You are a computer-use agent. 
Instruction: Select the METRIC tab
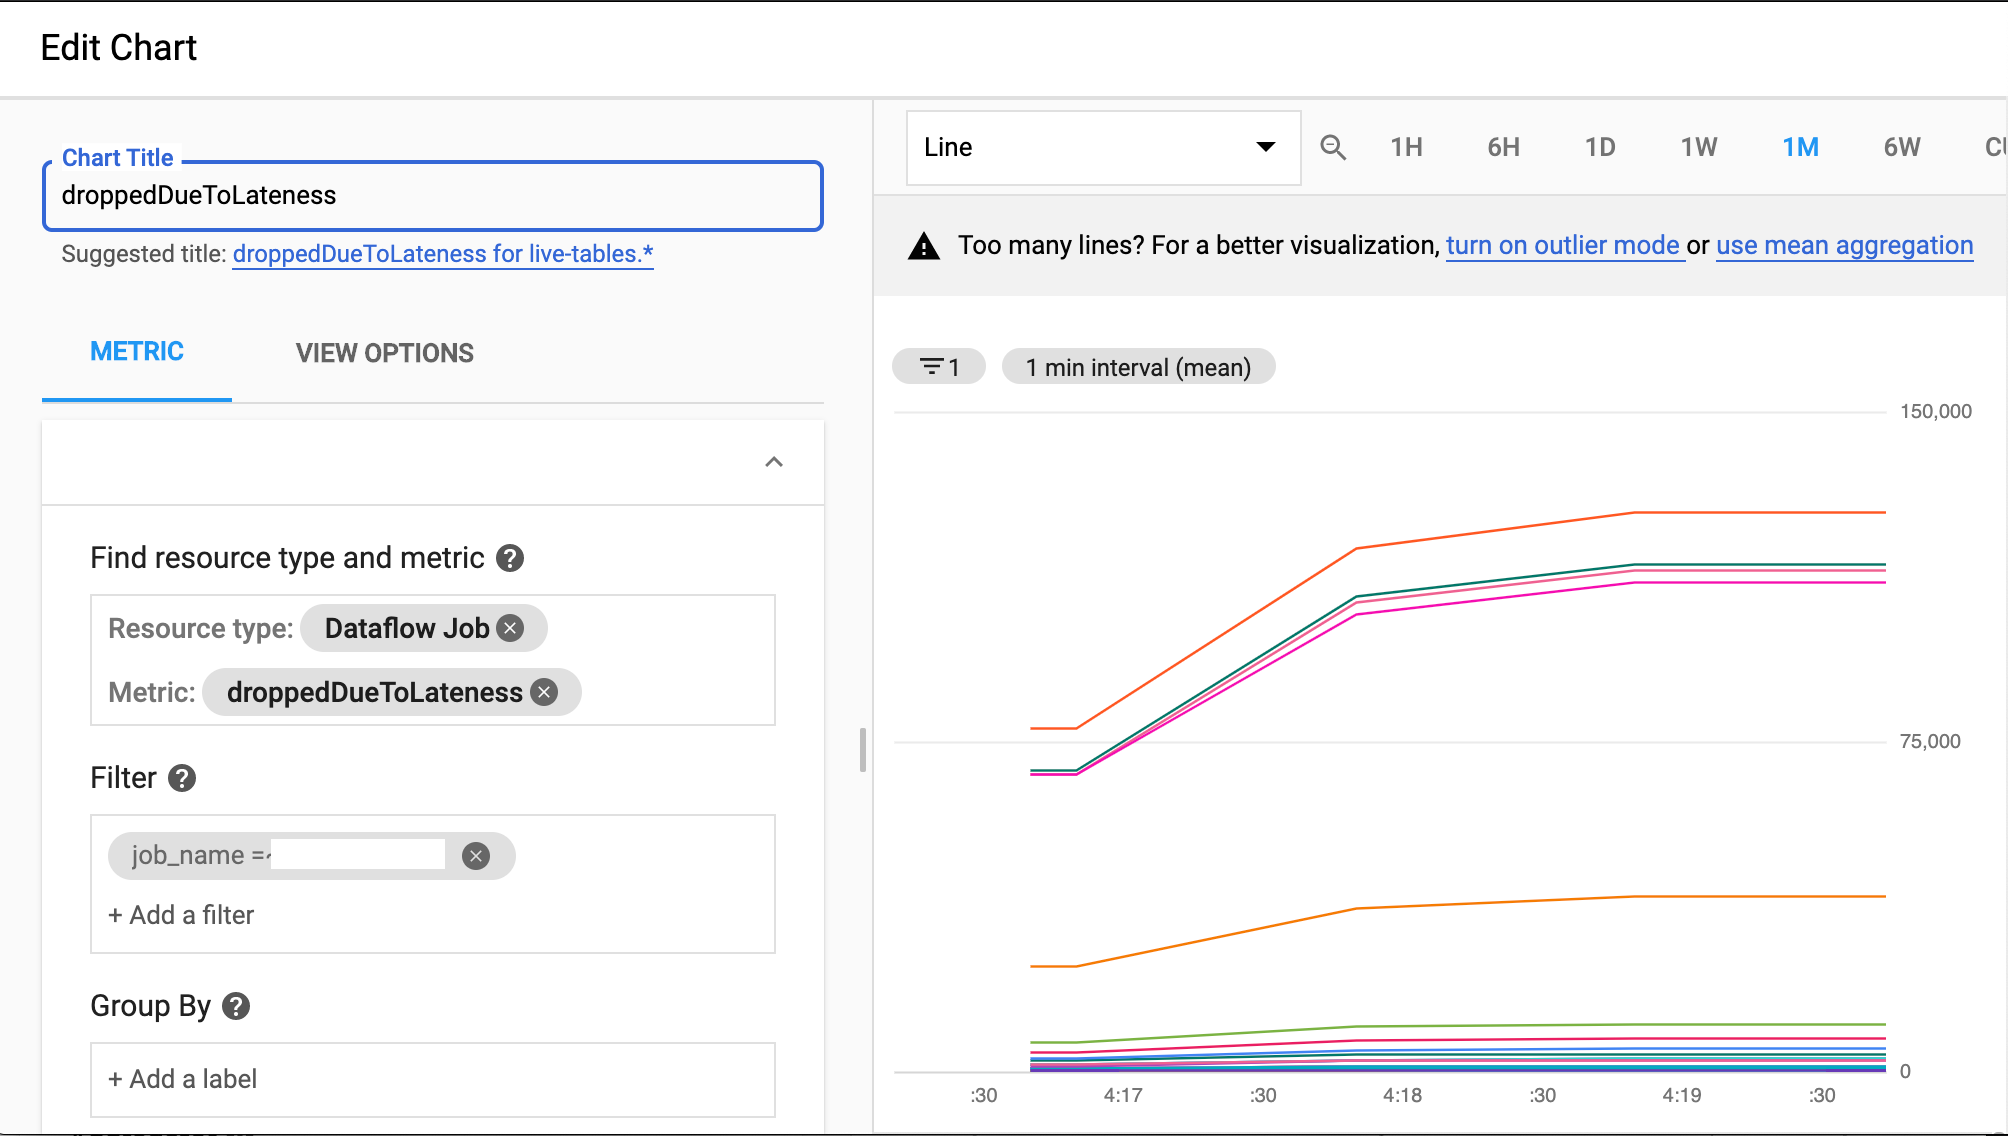[x=137, y=352]
